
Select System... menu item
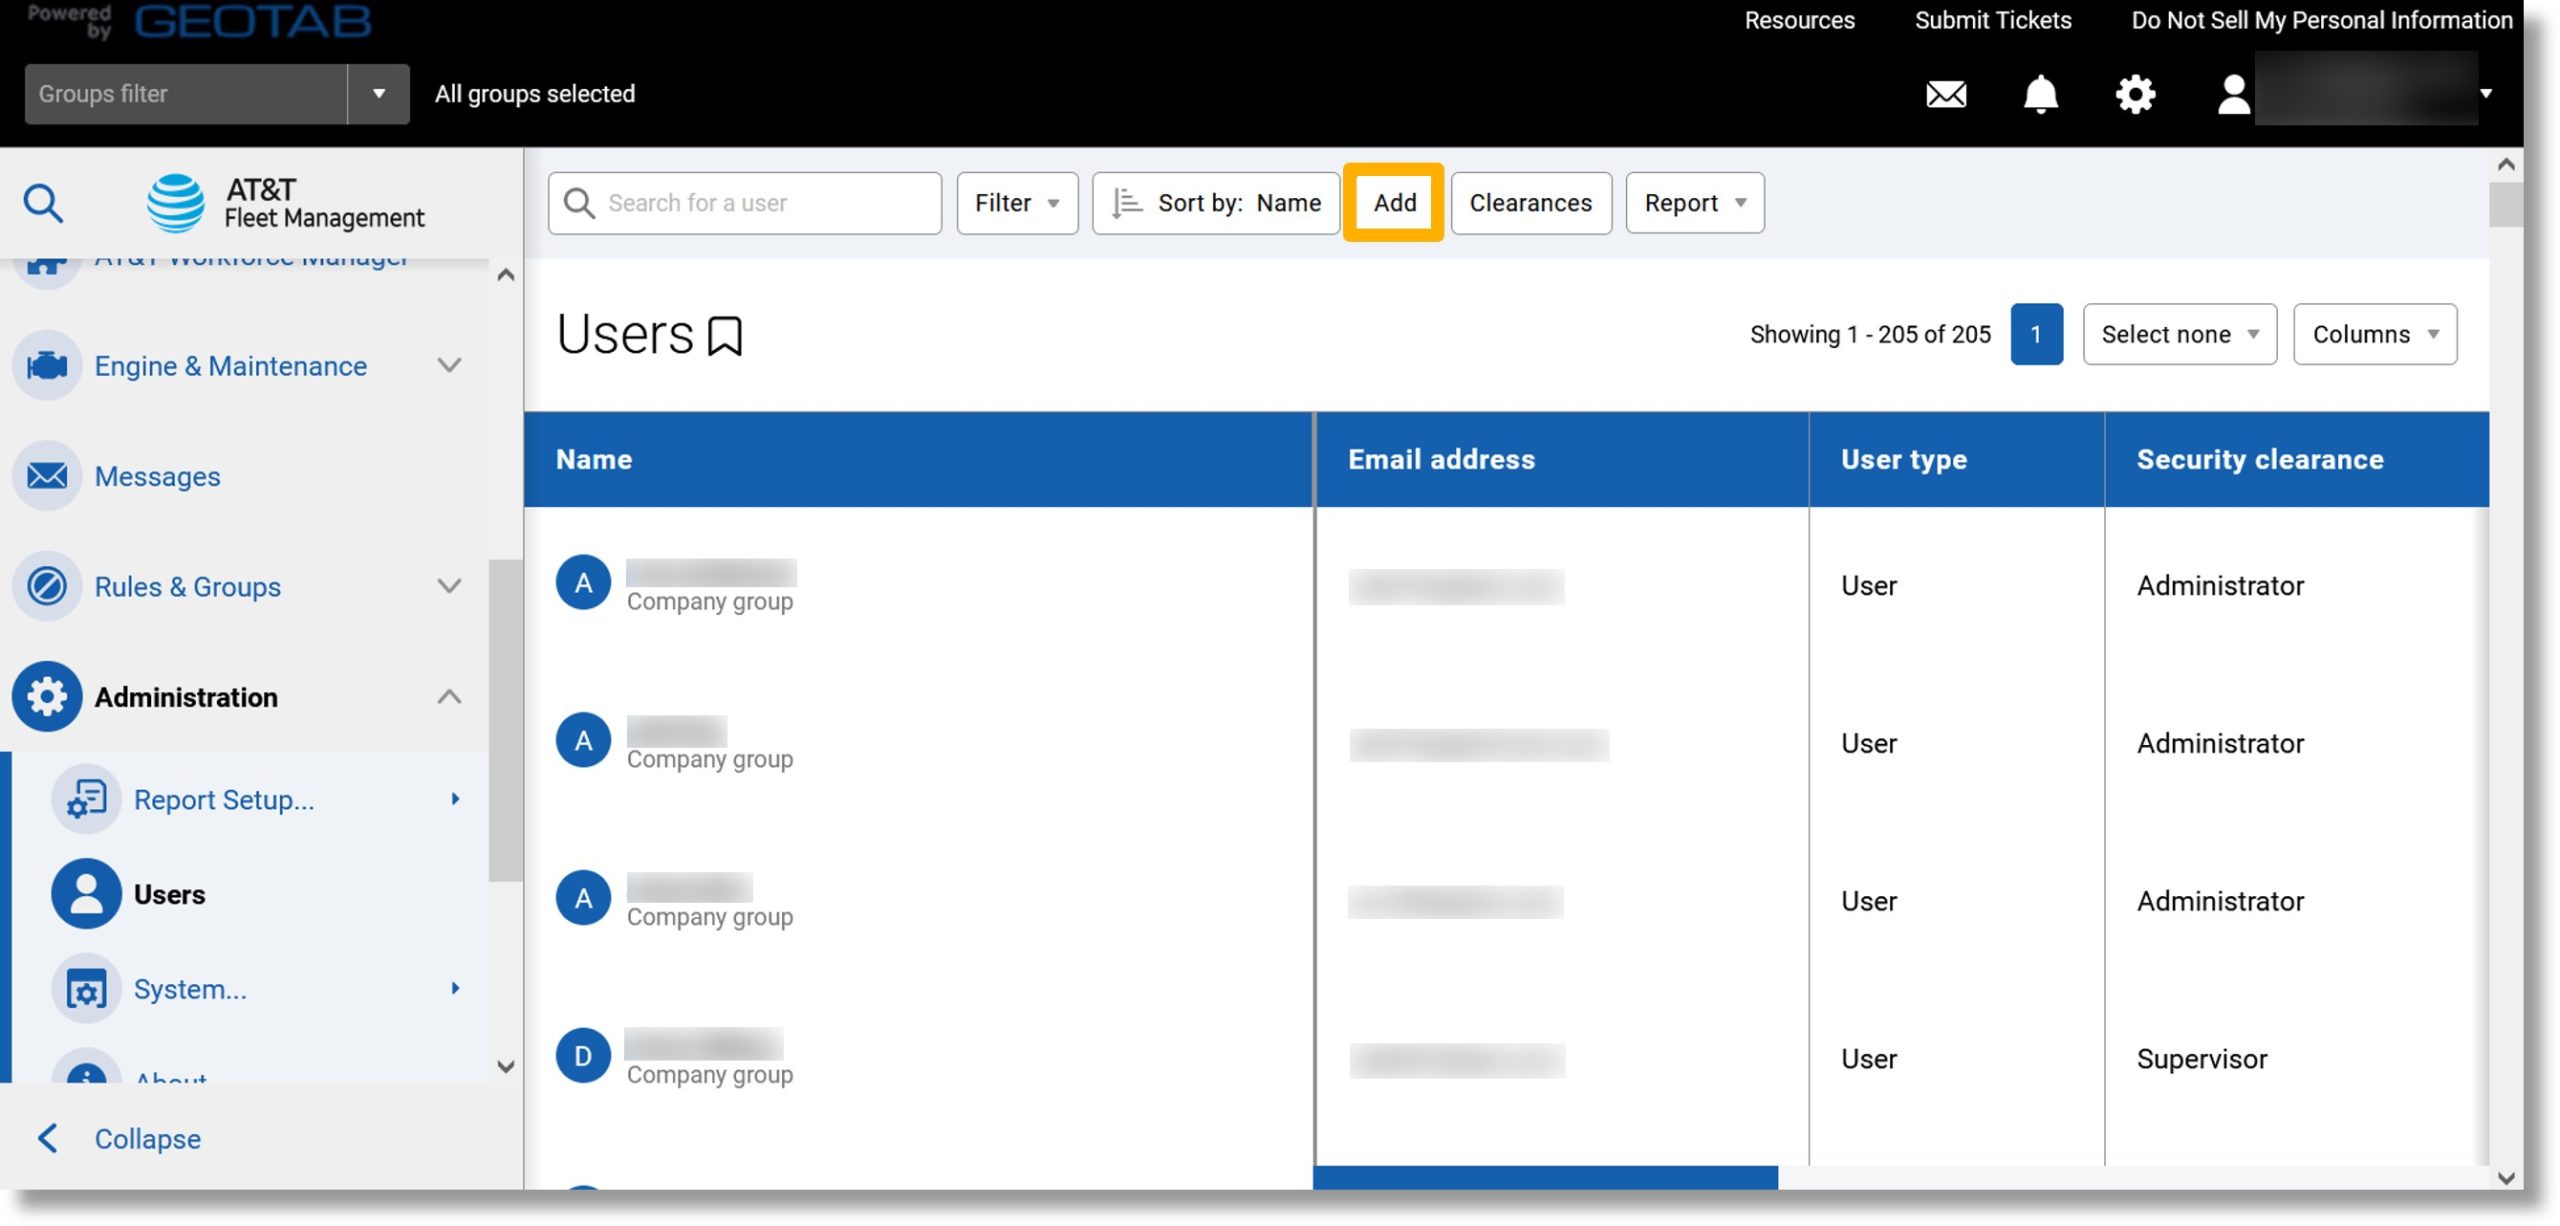[190, 989]
